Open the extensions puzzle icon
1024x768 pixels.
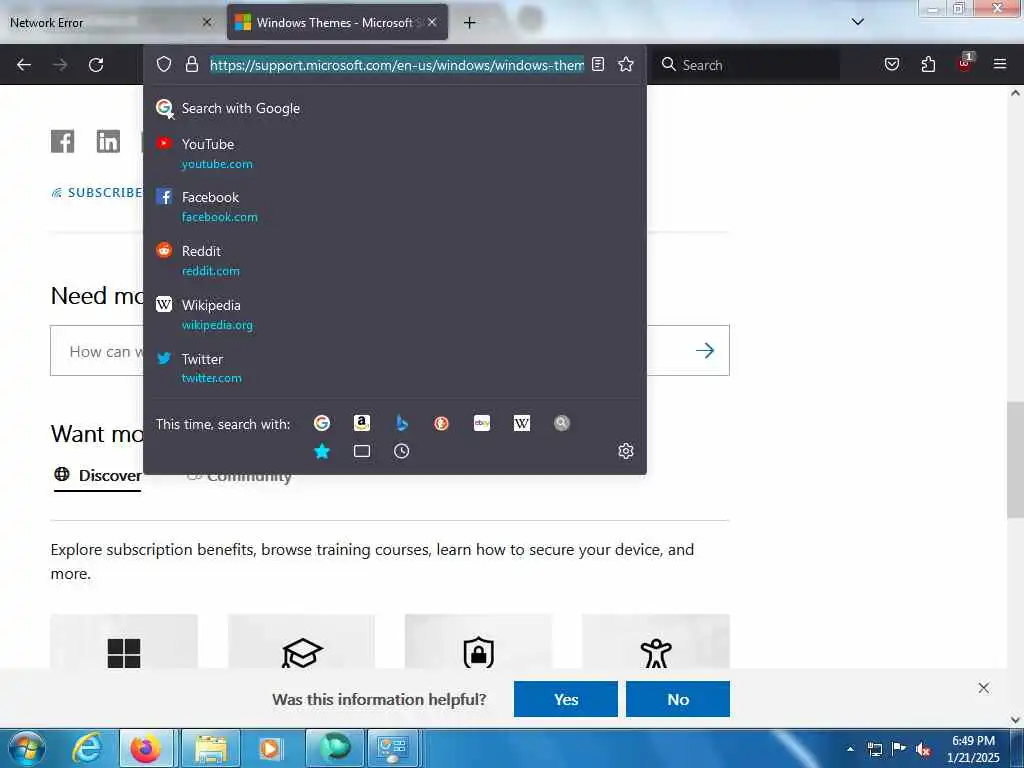(928, 64)
